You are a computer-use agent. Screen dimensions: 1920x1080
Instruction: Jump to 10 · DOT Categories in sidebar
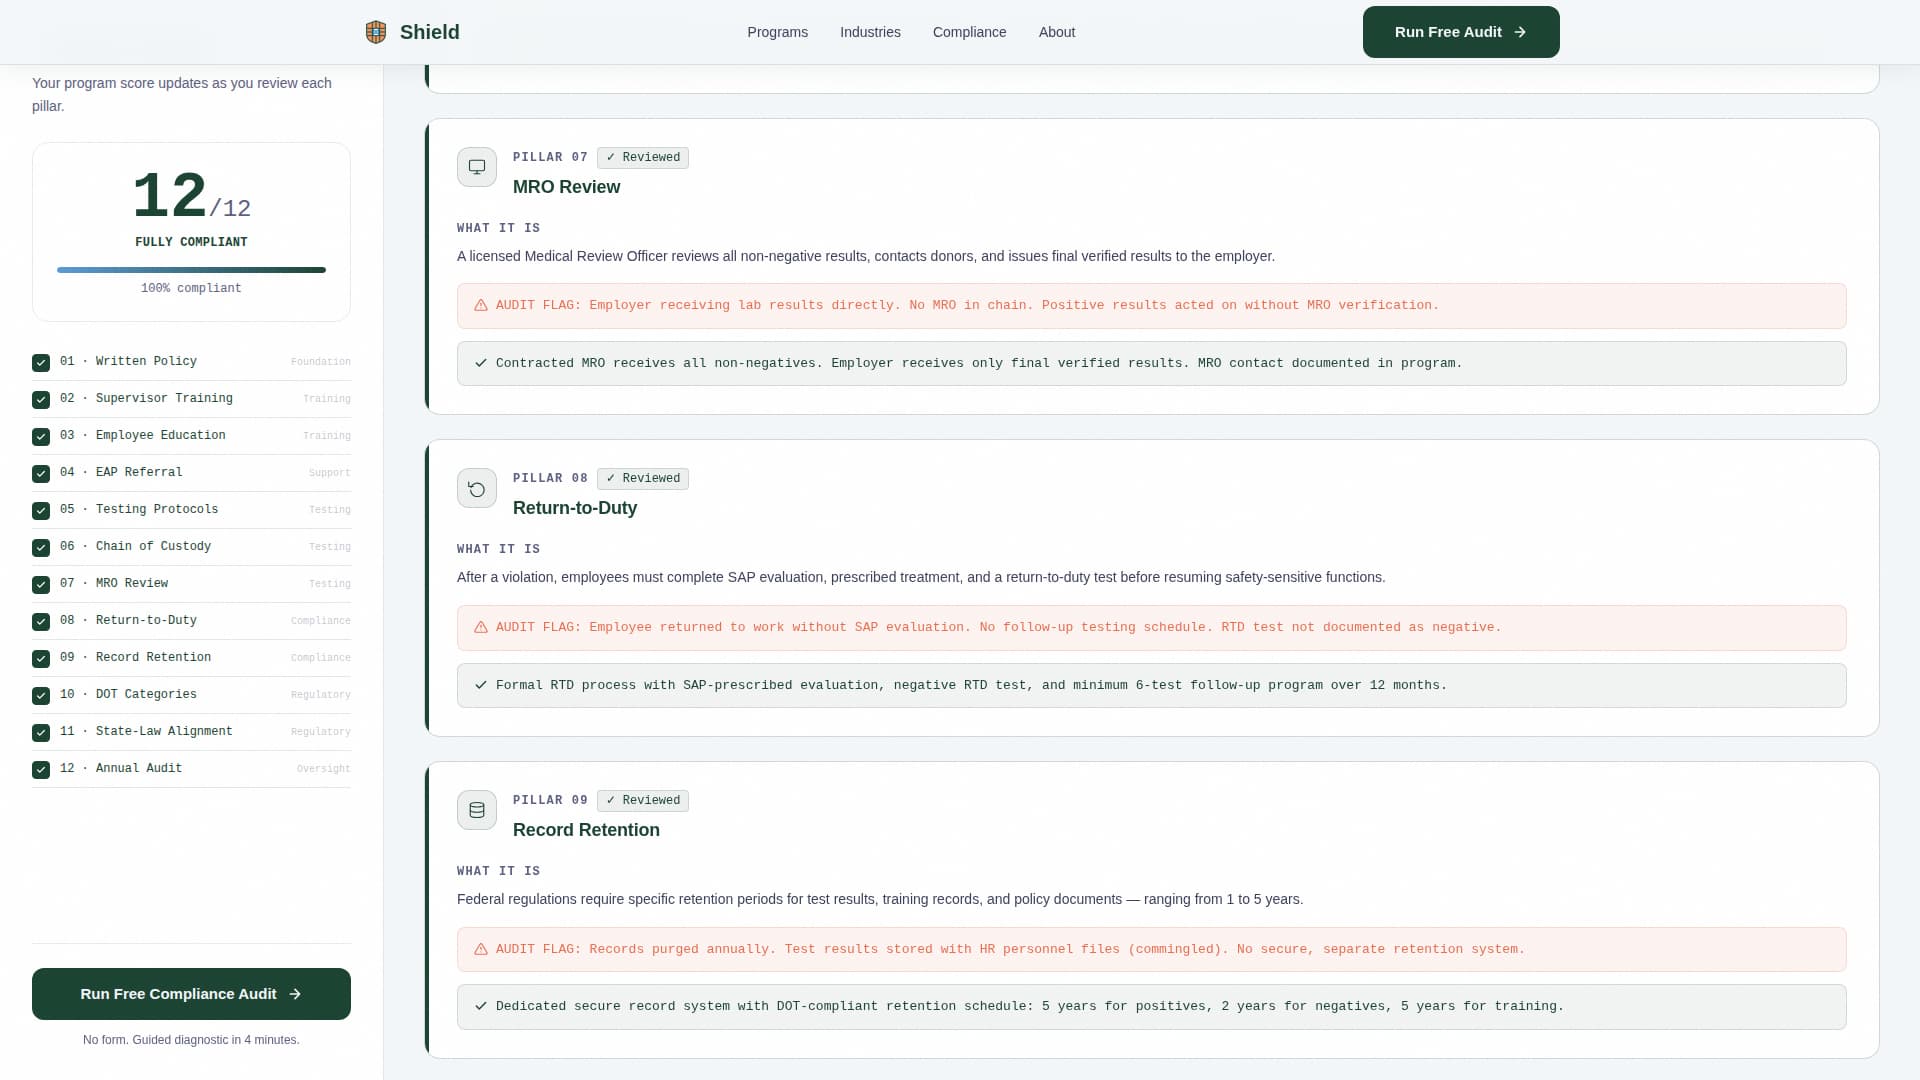tap(191, 695)
